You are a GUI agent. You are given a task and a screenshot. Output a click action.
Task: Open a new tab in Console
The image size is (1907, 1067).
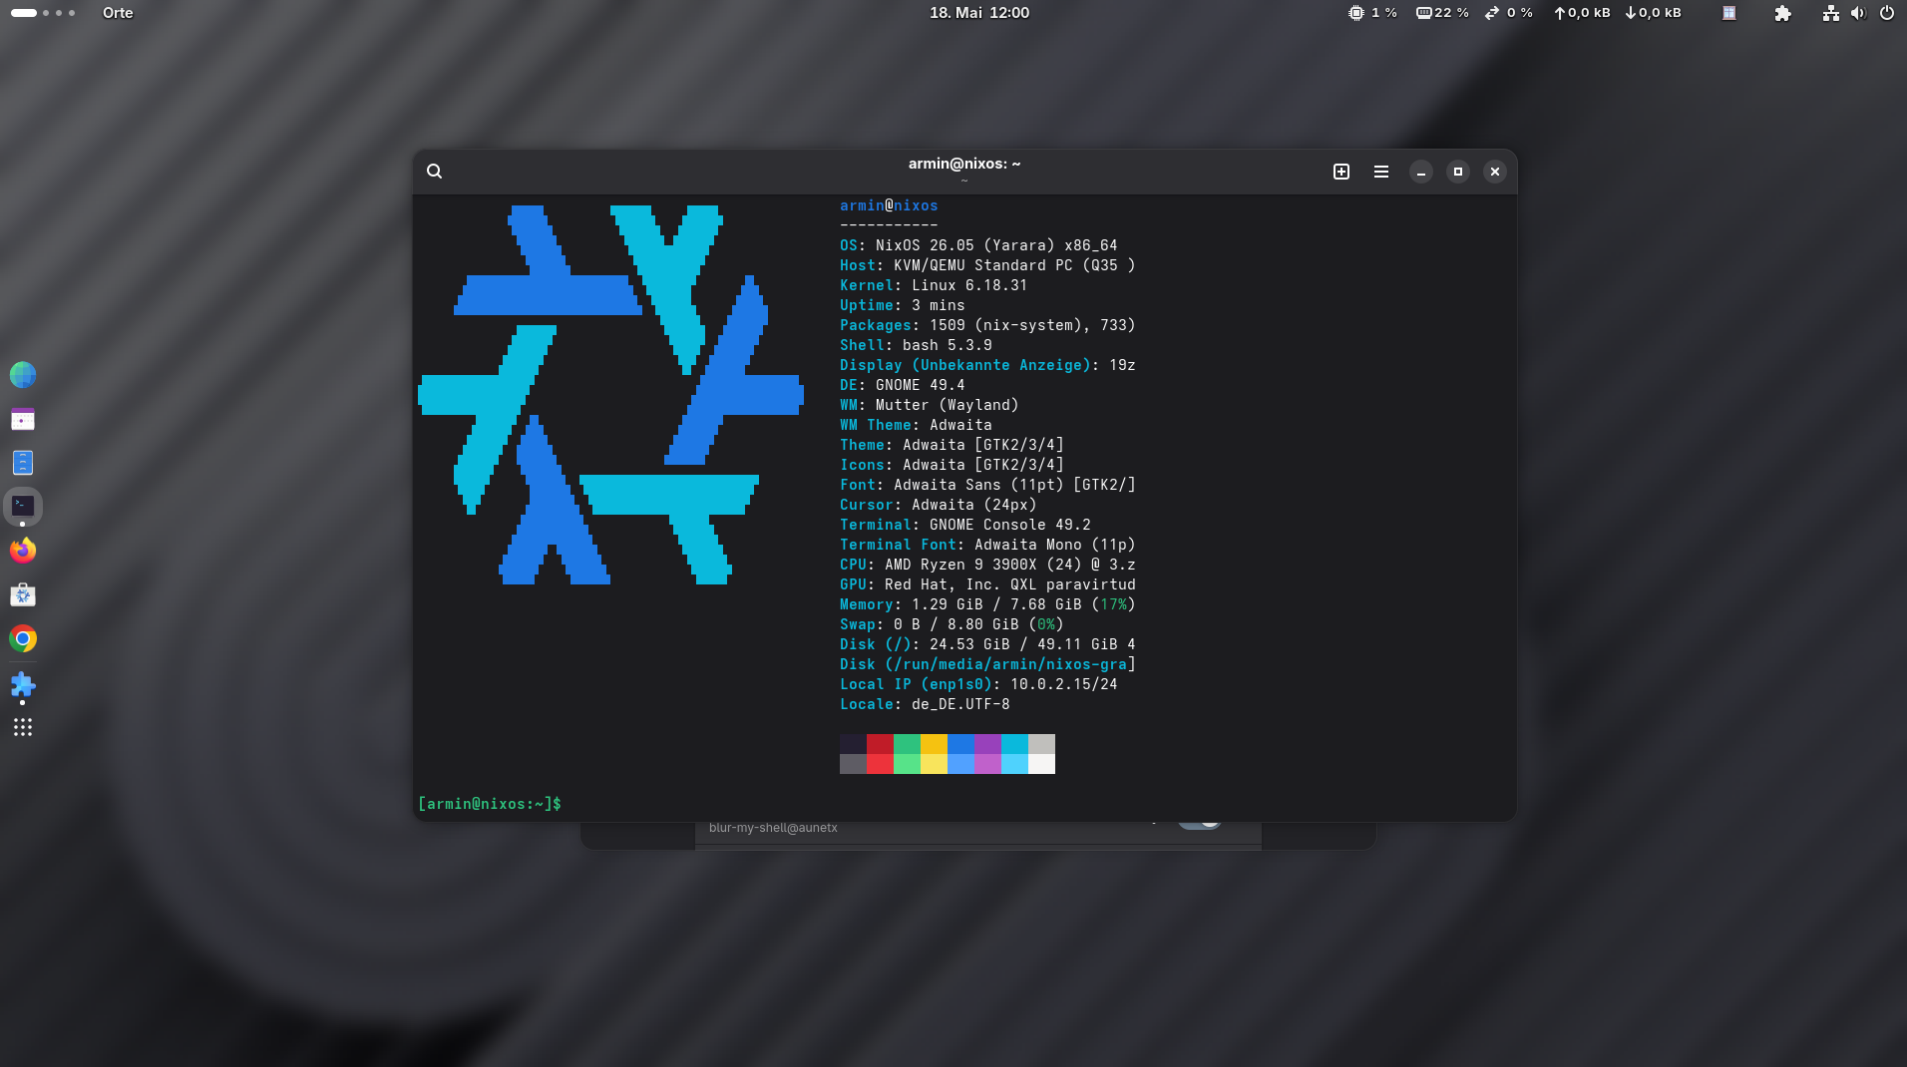[x=1341, y=172]
